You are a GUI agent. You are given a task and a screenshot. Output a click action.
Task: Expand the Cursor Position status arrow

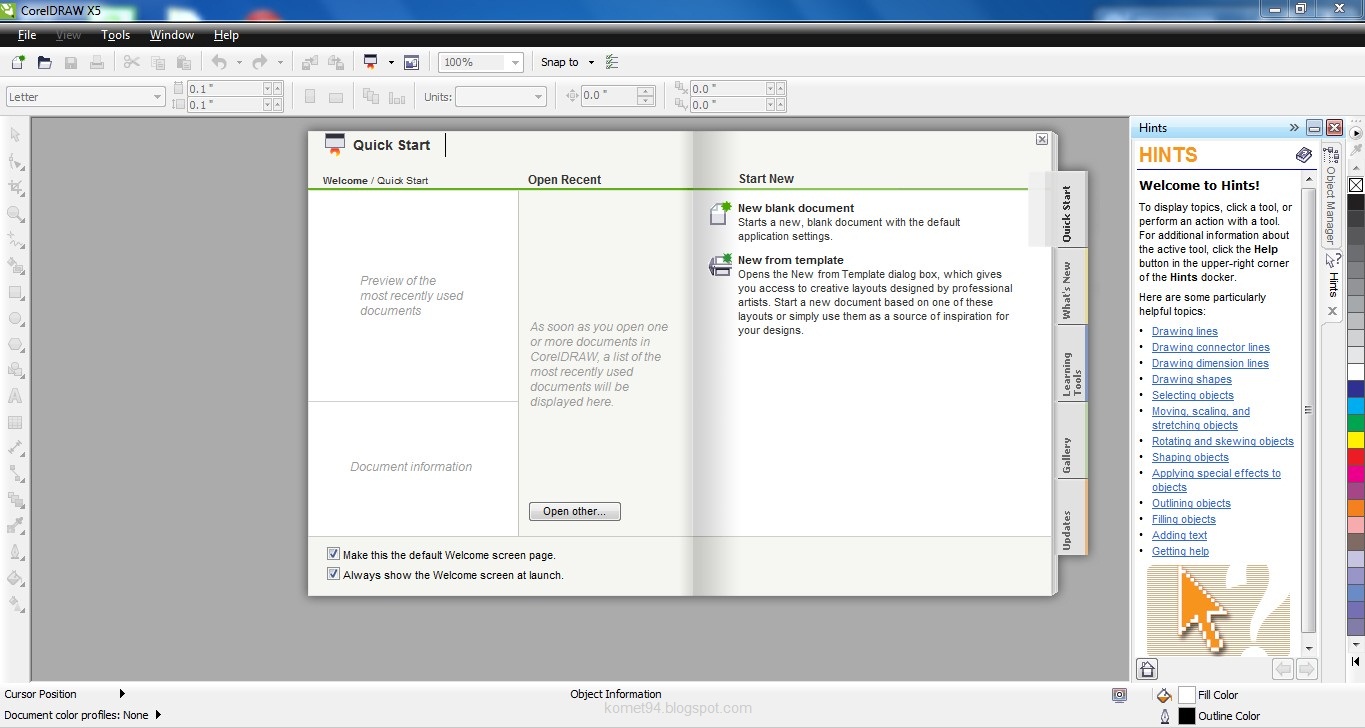[x=122, y=693]
